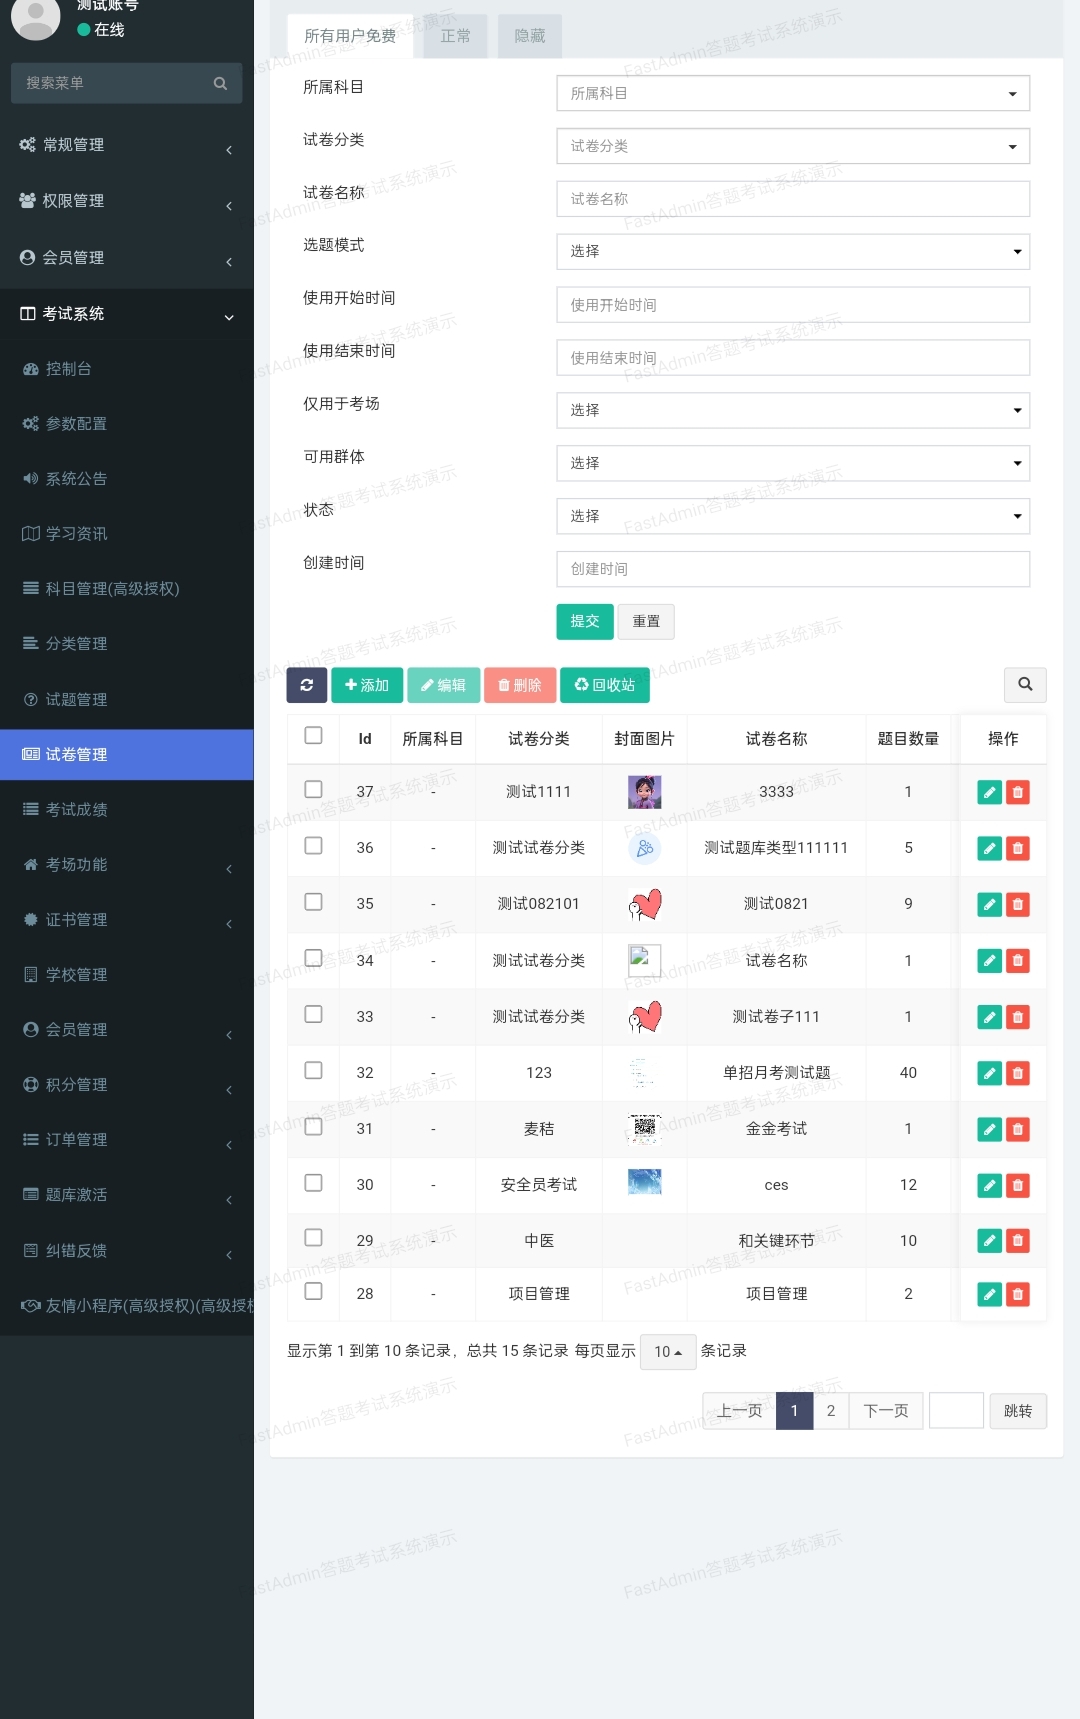Open 控制台 dashboard in sidebar

click(126, 368)
